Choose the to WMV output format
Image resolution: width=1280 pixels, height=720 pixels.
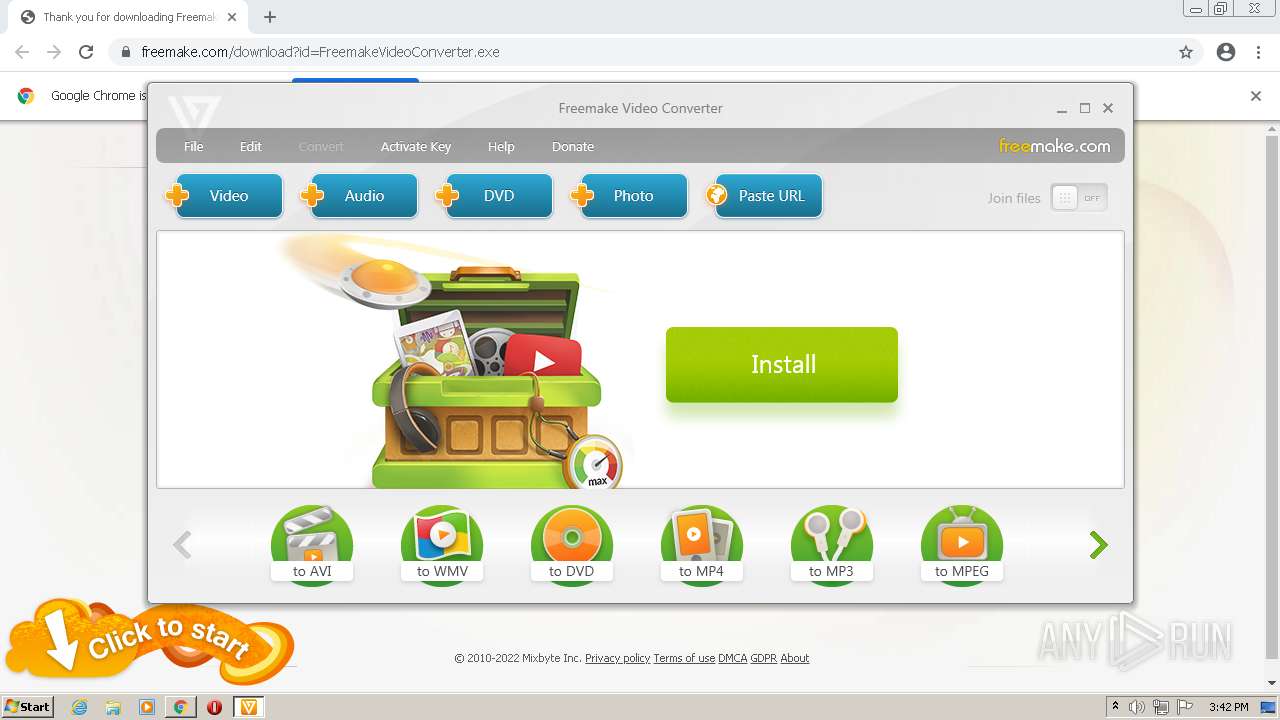(442, 545)
